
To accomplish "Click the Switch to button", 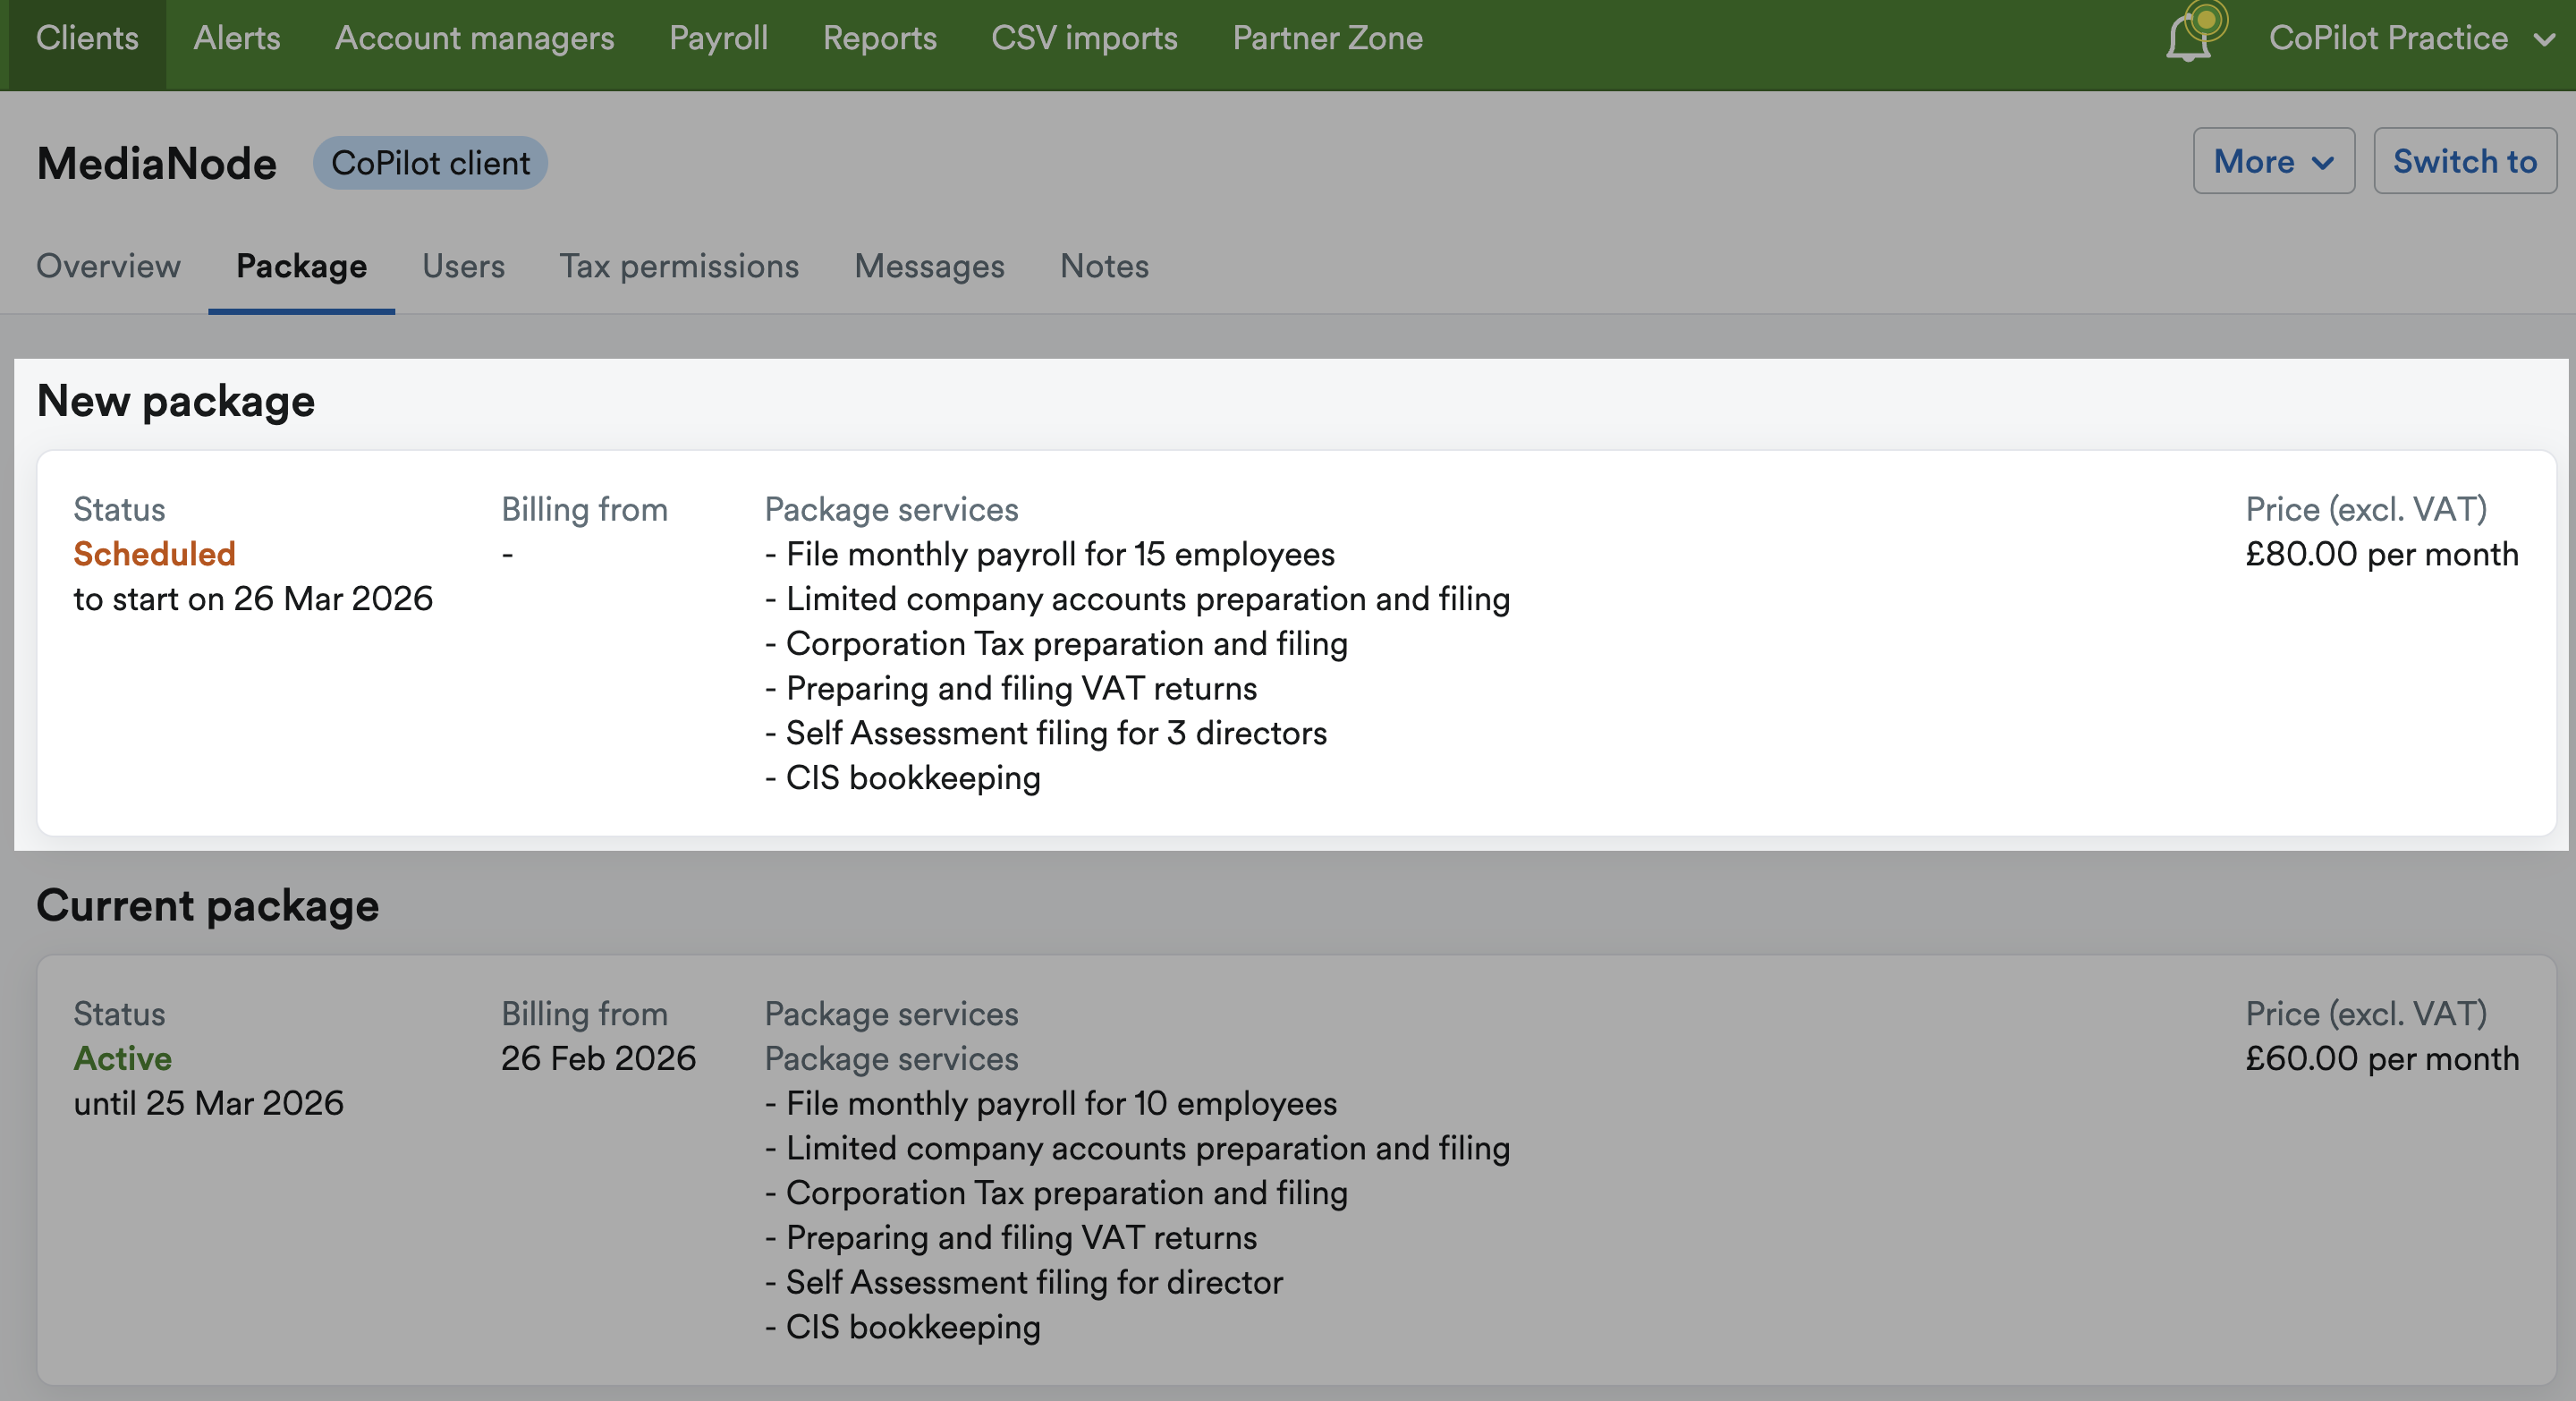I will click(x=2464, y=161).
